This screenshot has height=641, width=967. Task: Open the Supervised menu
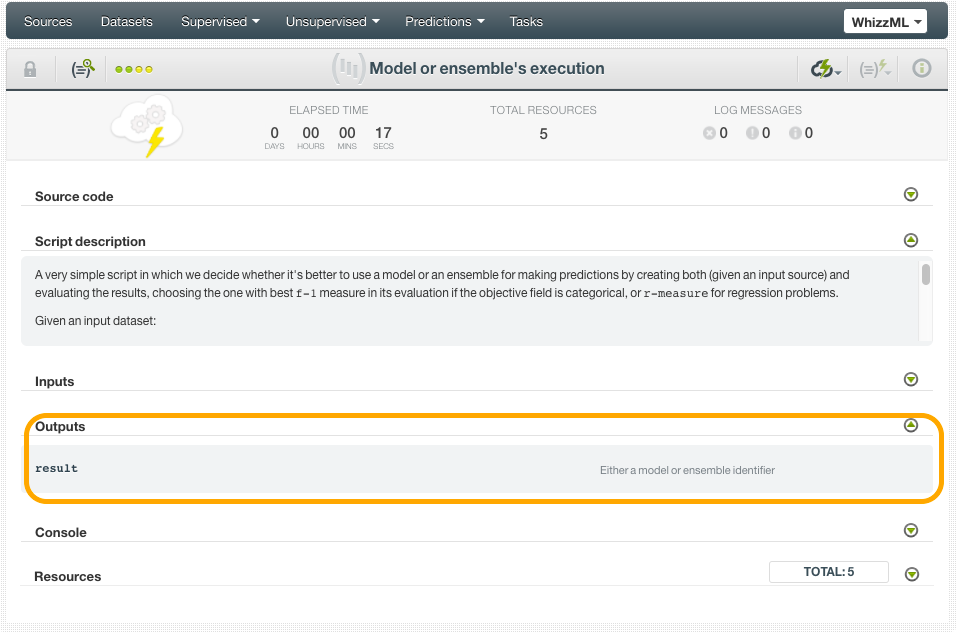pyautogui.click(x=219, y=21)
